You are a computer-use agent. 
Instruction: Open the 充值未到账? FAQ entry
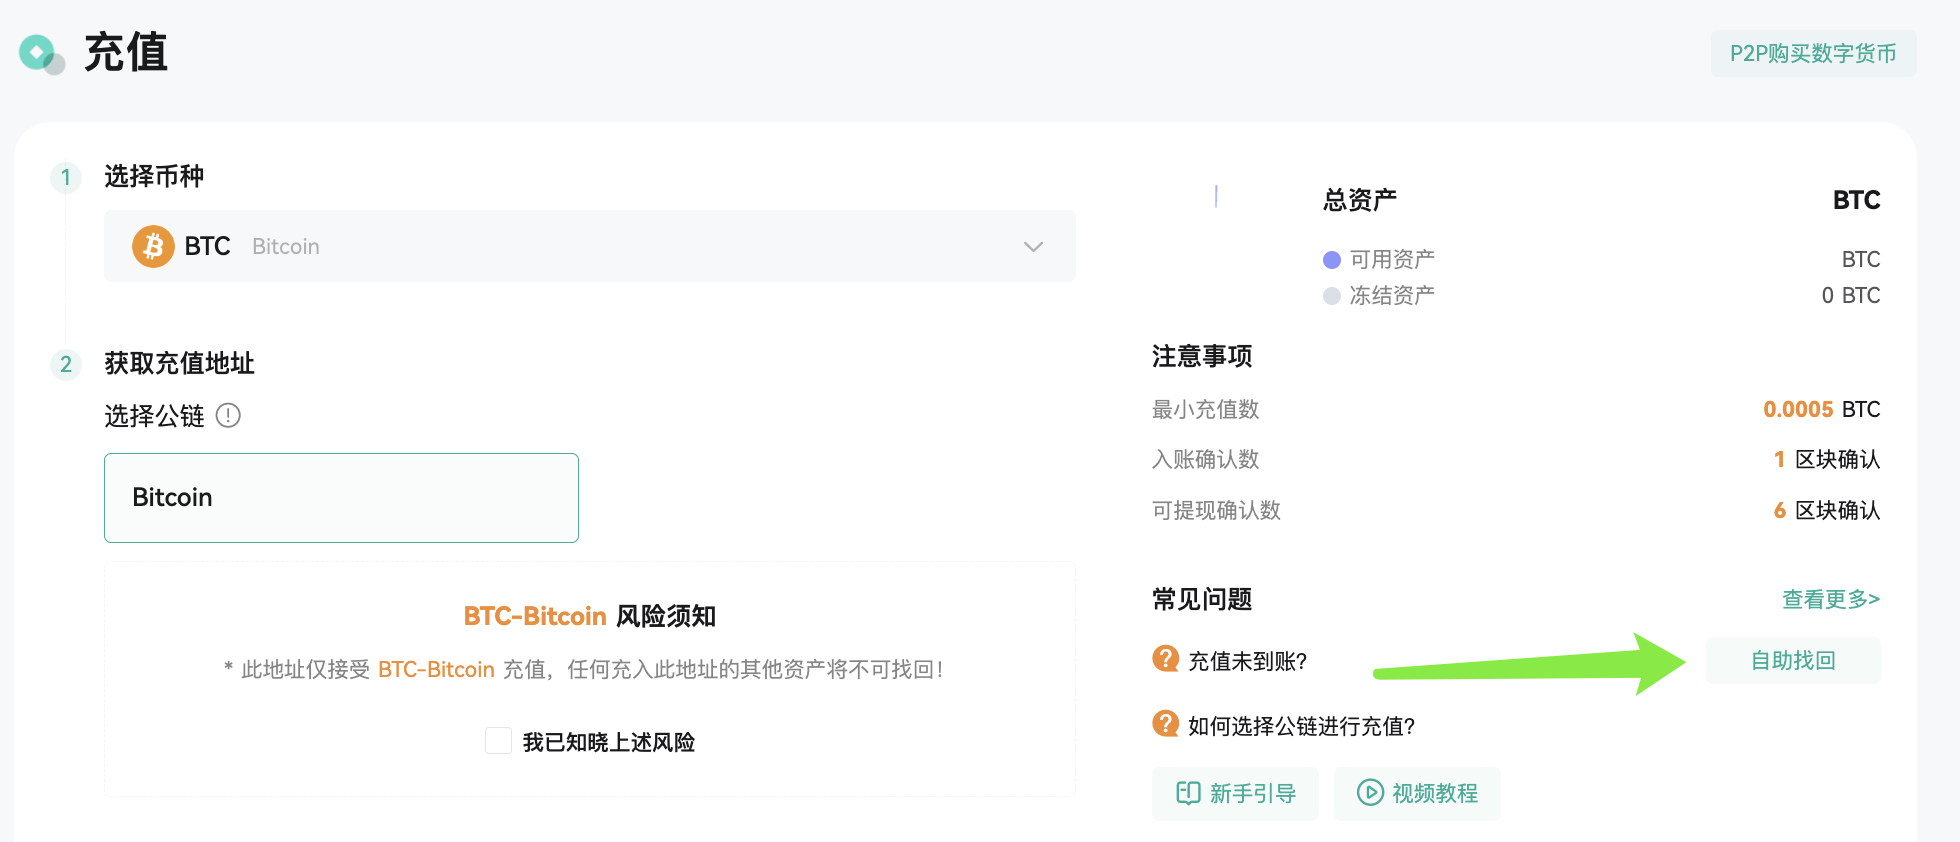tap(1247, 661)
